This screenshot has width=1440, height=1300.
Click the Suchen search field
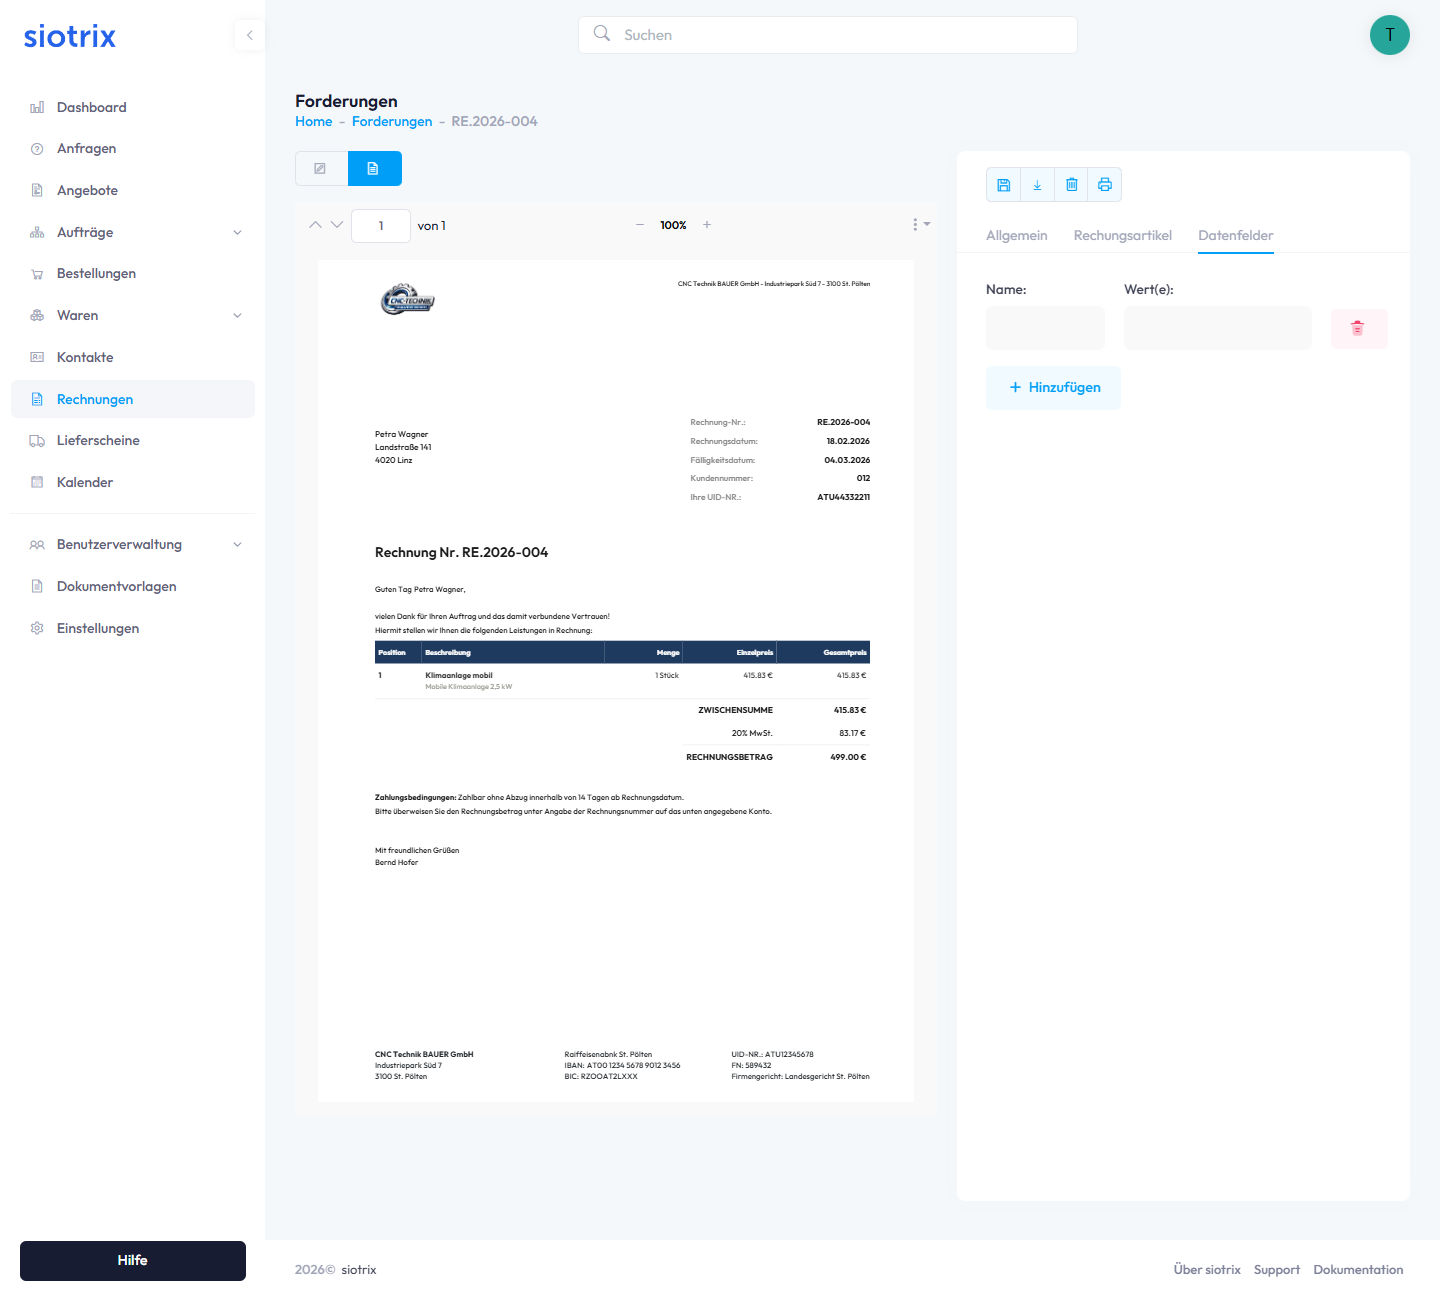coord(828,35)
